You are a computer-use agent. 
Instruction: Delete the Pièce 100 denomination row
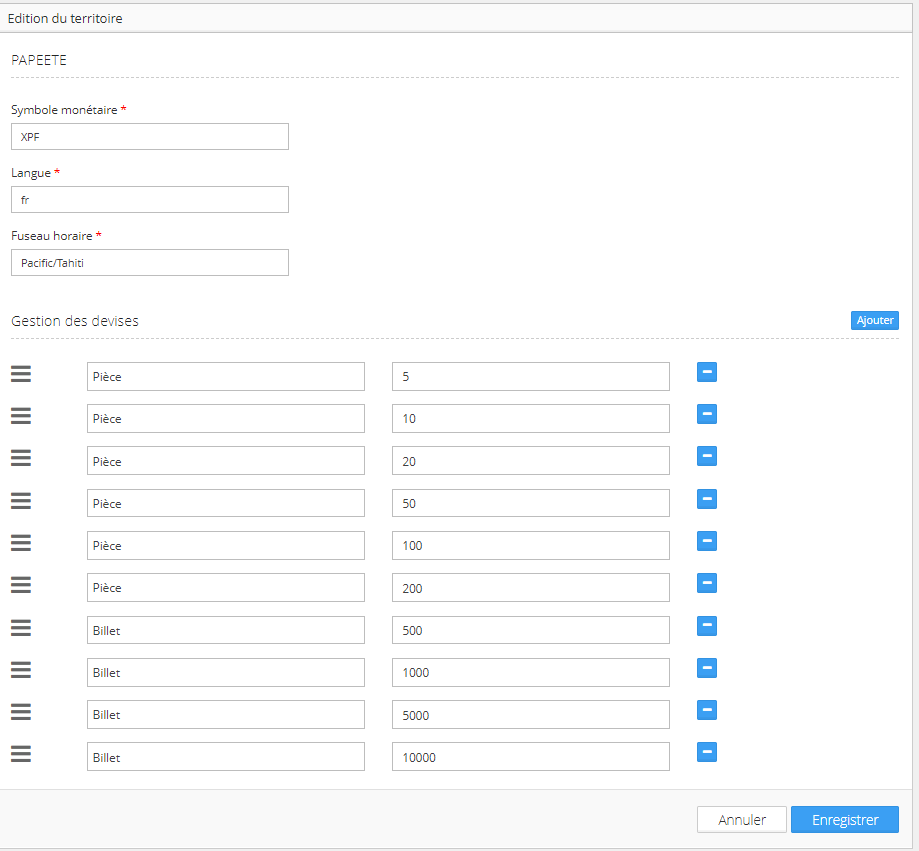[706, 542]
